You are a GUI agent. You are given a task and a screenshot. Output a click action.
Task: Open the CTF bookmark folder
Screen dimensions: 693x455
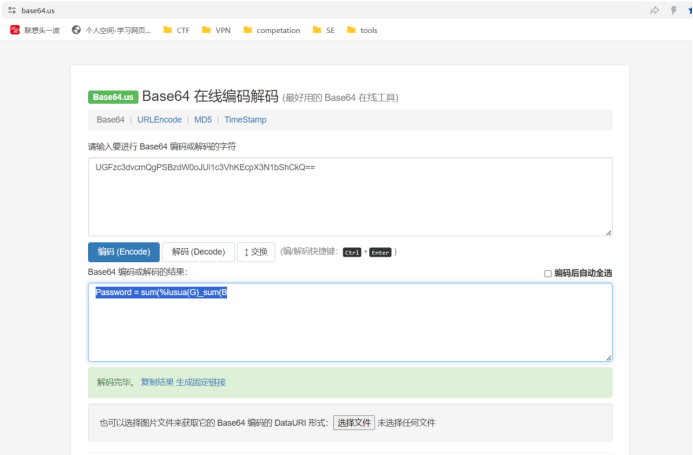click(x=176, y=30)
